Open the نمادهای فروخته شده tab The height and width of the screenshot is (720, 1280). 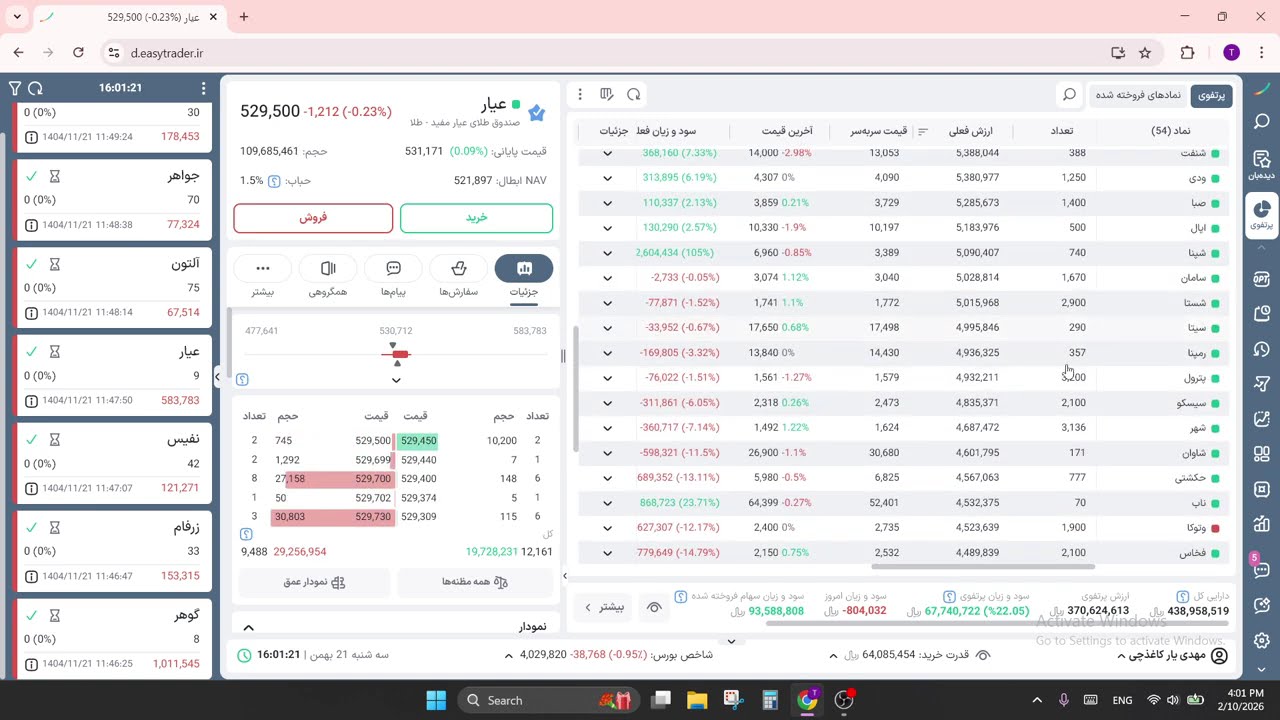tap(1137, 95)
